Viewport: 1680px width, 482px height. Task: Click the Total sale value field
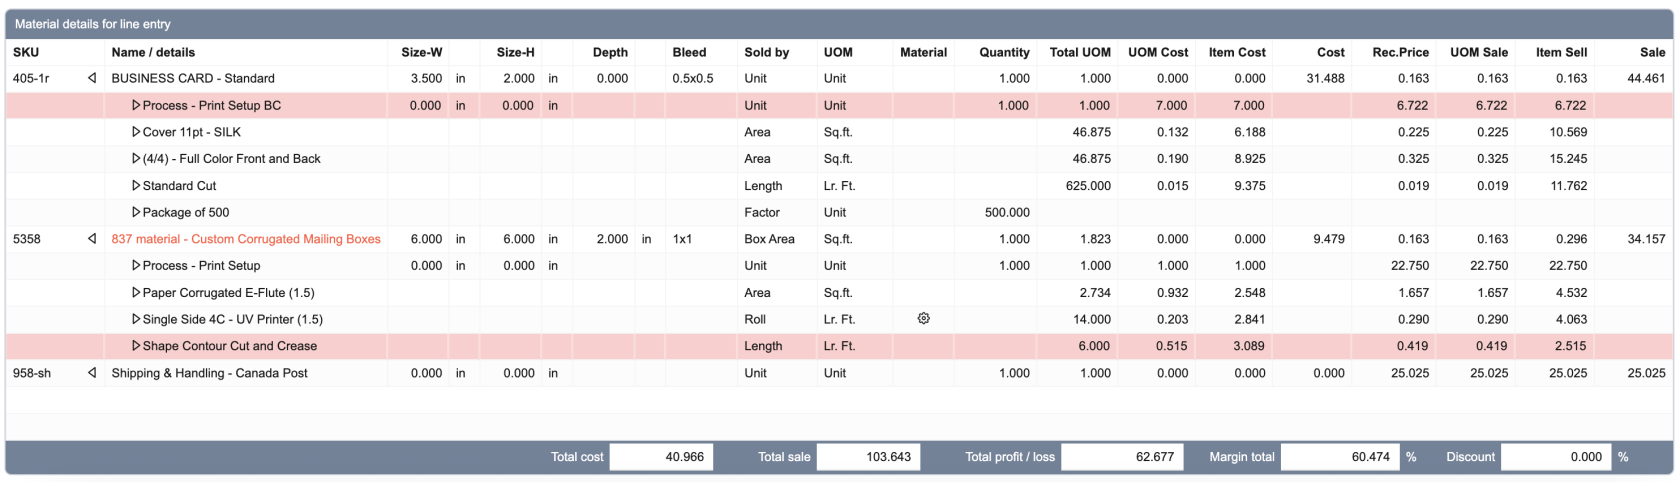coord(867,457)
